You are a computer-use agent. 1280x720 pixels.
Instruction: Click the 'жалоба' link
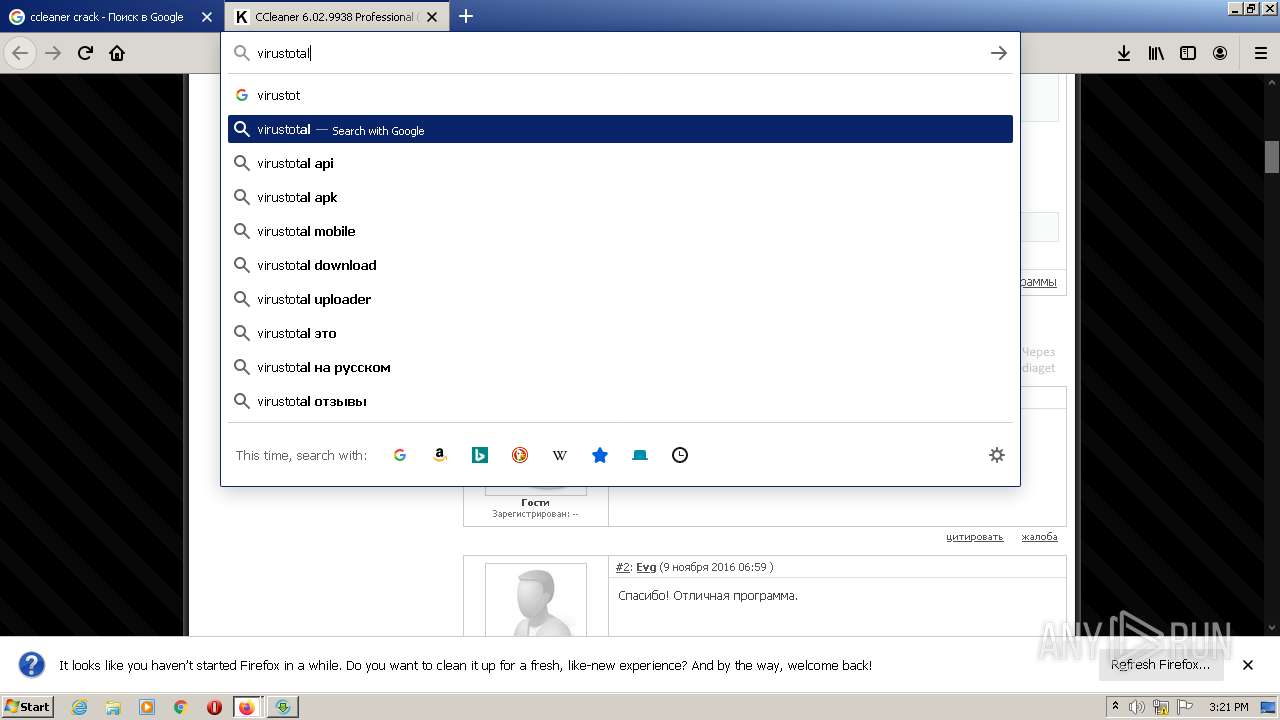1039,537
